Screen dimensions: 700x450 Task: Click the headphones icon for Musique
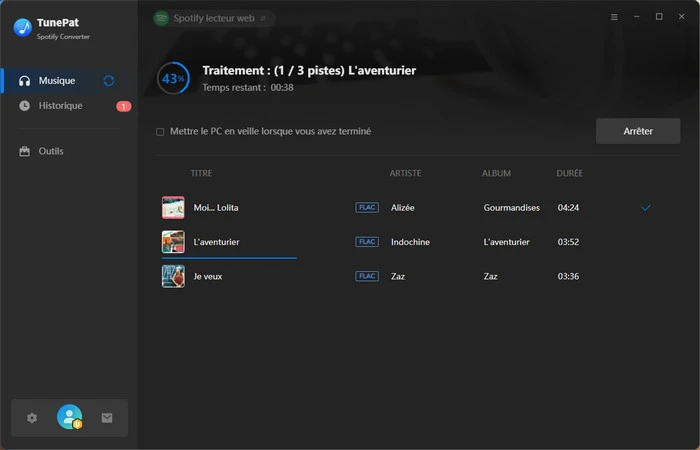25,81
